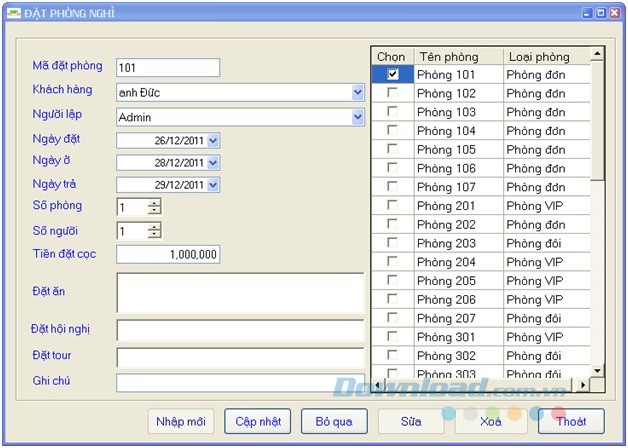The image size is (628, 448).
Task: Uncheck the Phòng 101 checkbox
Action: coord(392,74)
